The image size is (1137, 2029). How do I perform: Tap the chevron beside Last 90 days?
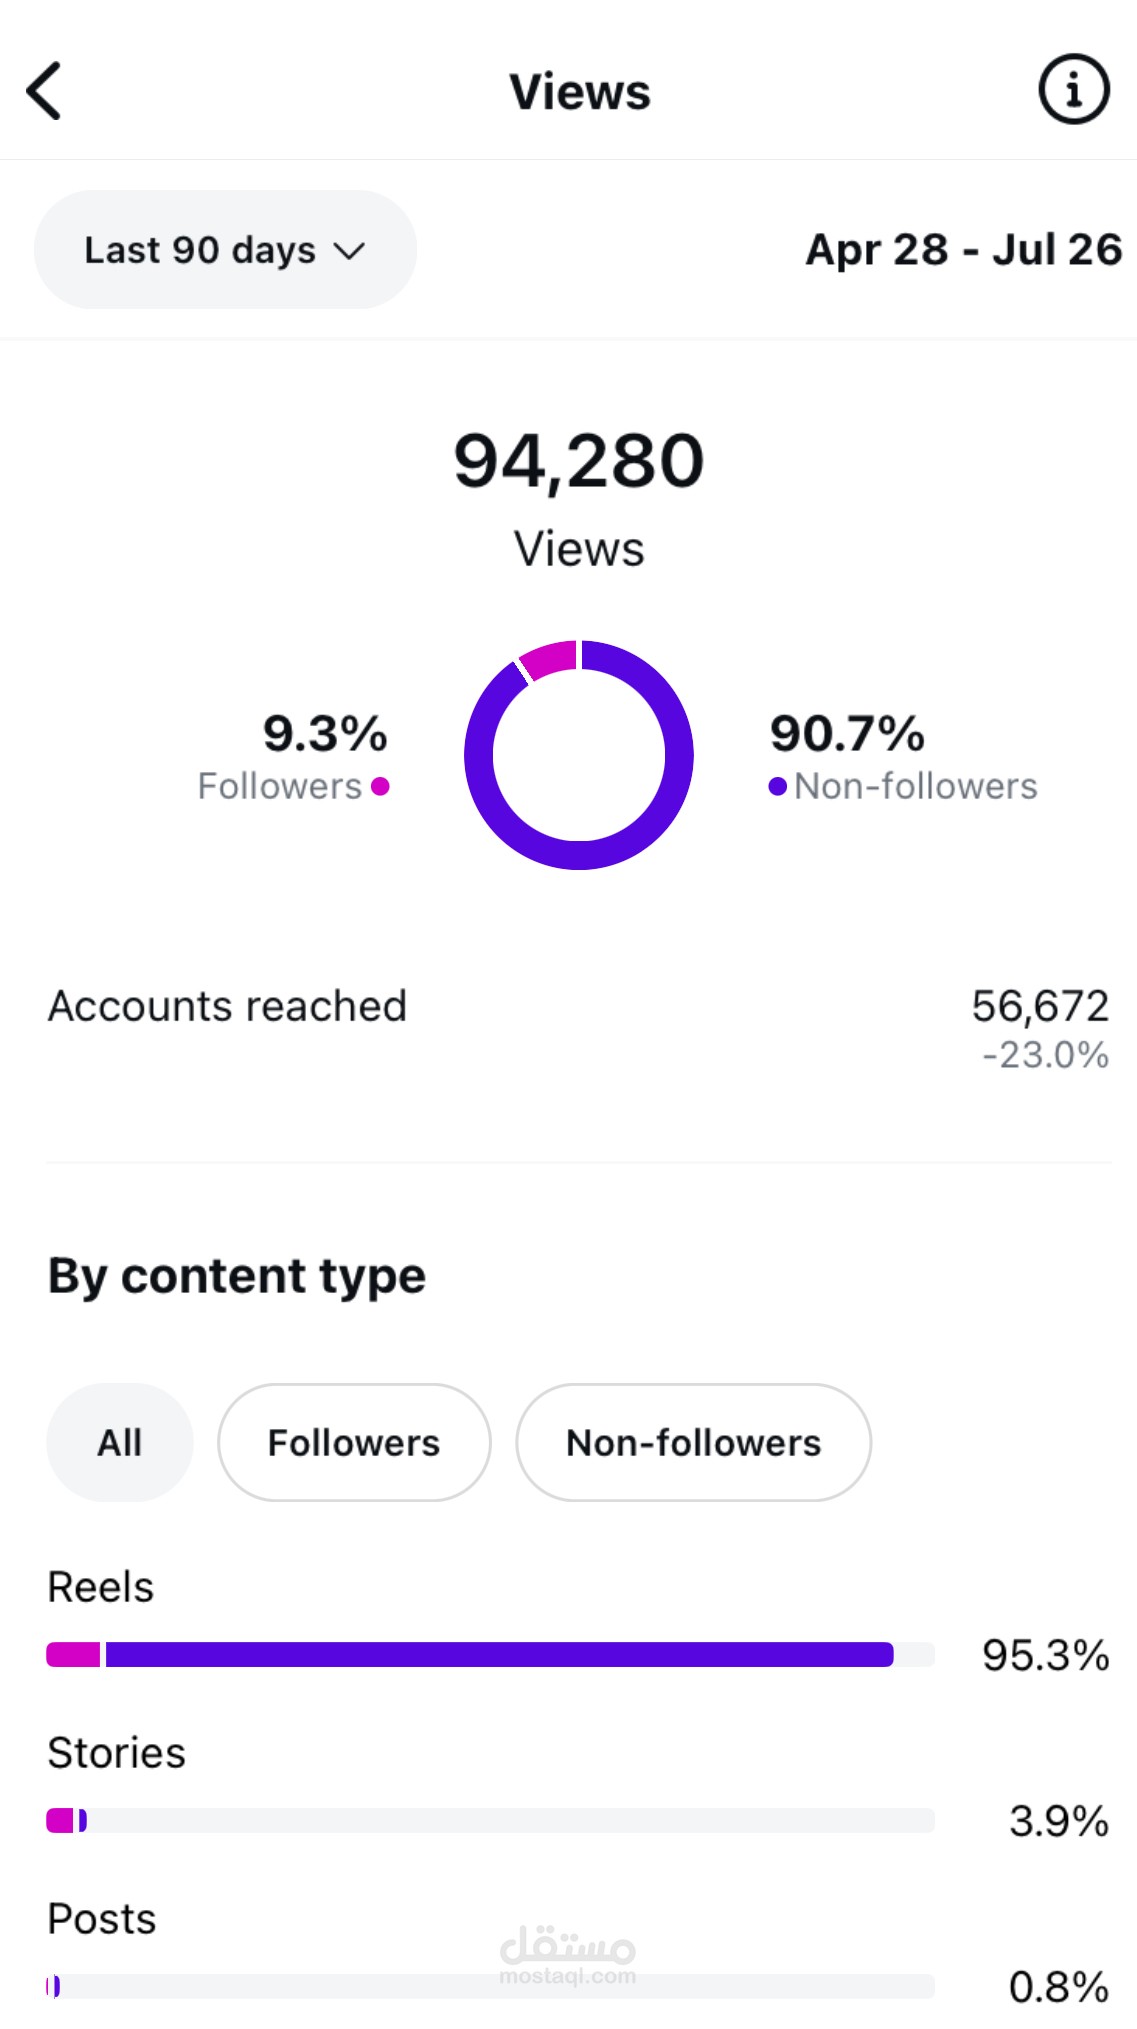click(x=349, y=251)
